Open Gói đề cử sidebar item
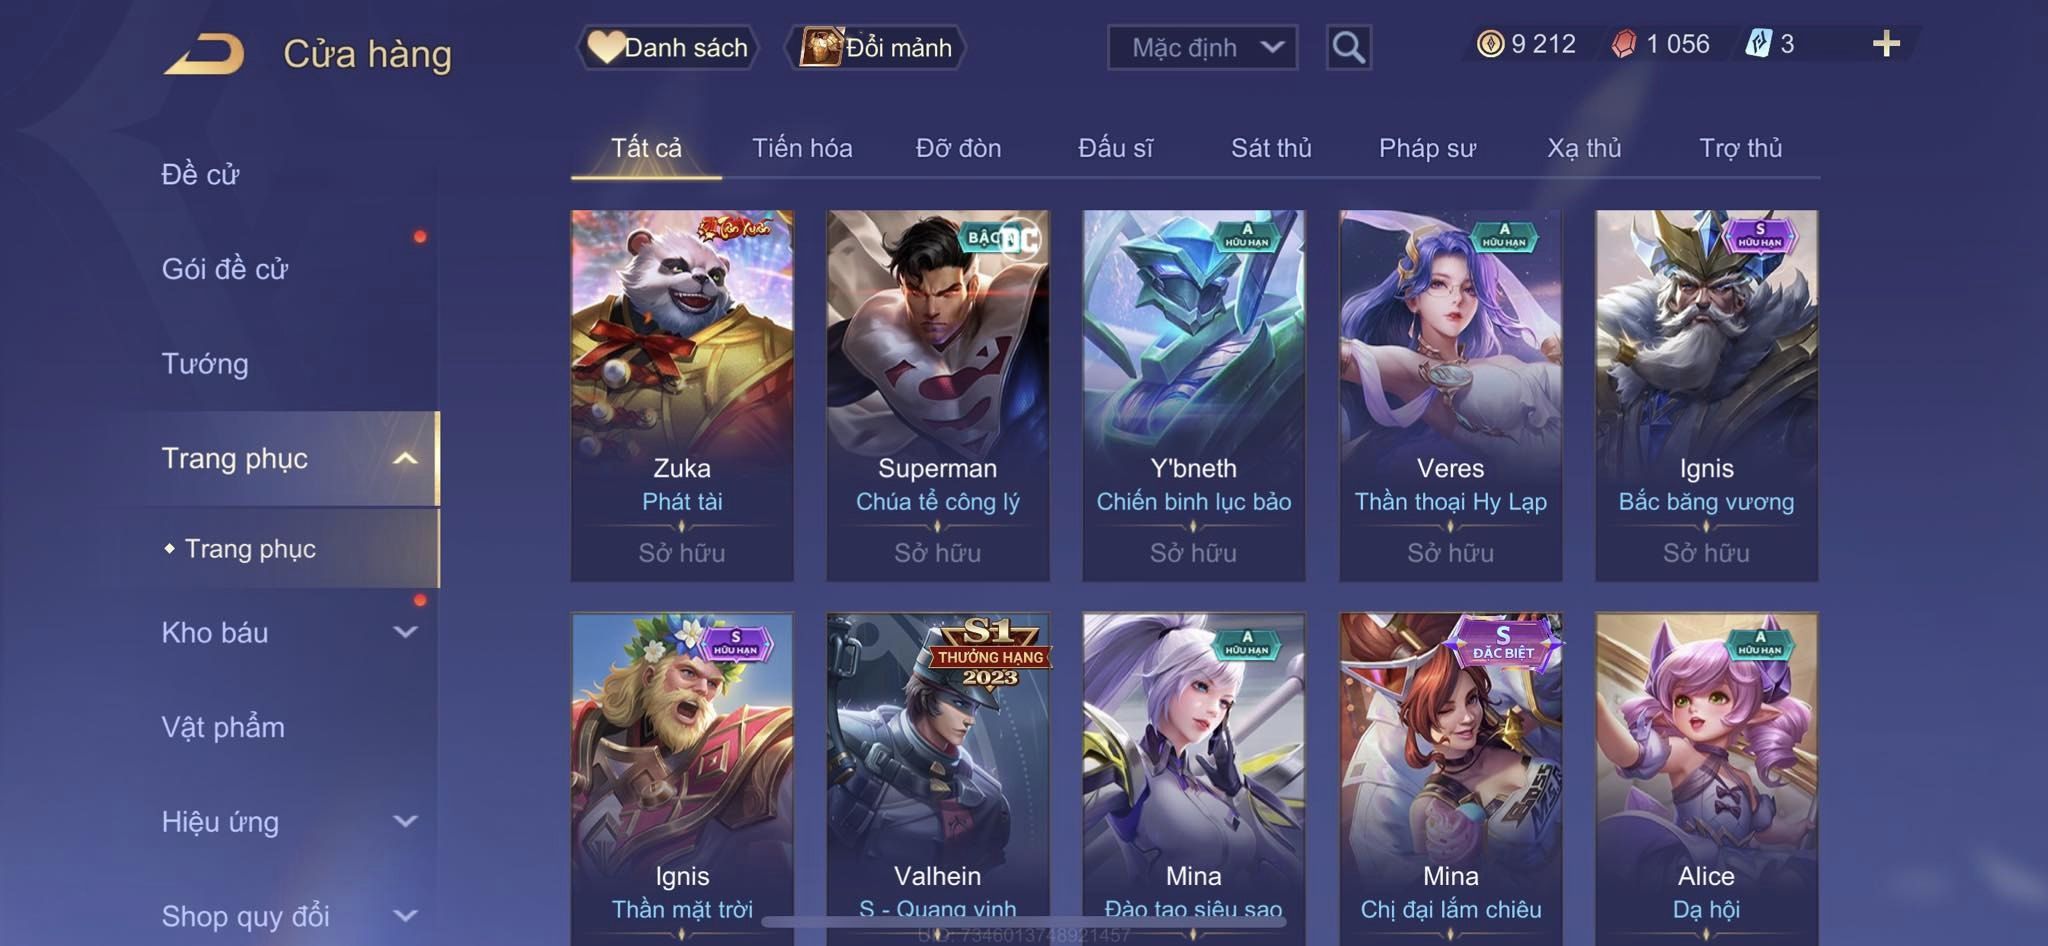The width and height of the screenshot is (2048, 946). pos(225,269)
